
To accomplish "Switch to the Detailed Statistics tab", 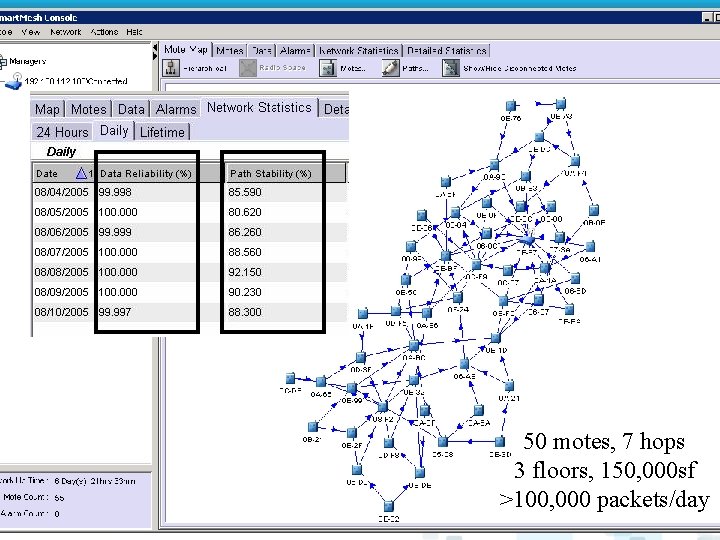I will coord(447,51).
